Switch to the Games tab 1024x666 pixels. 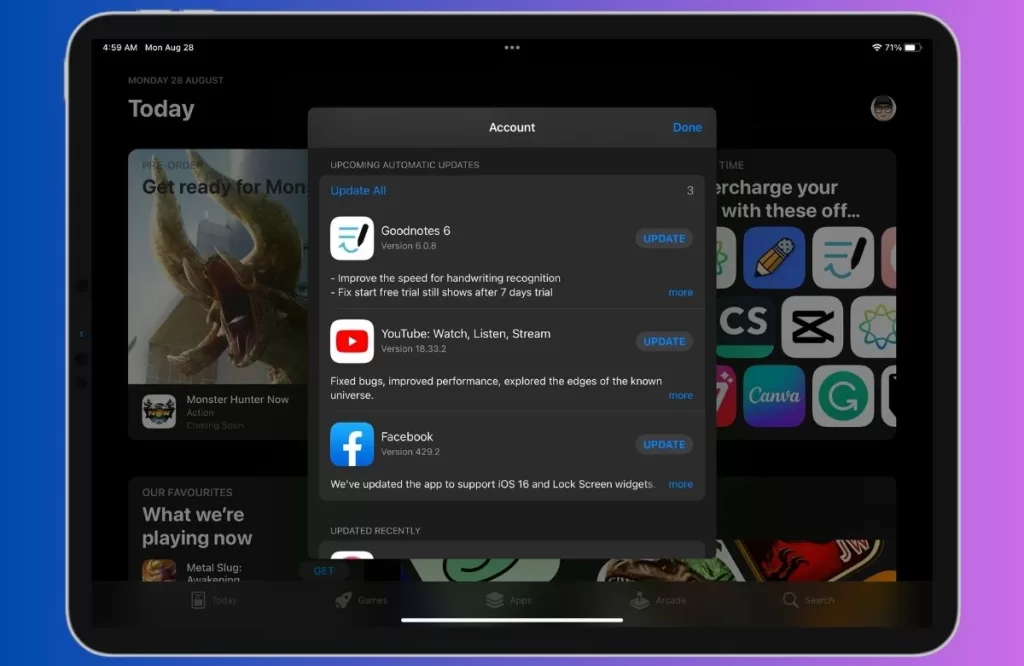click(x=361, y=600)
